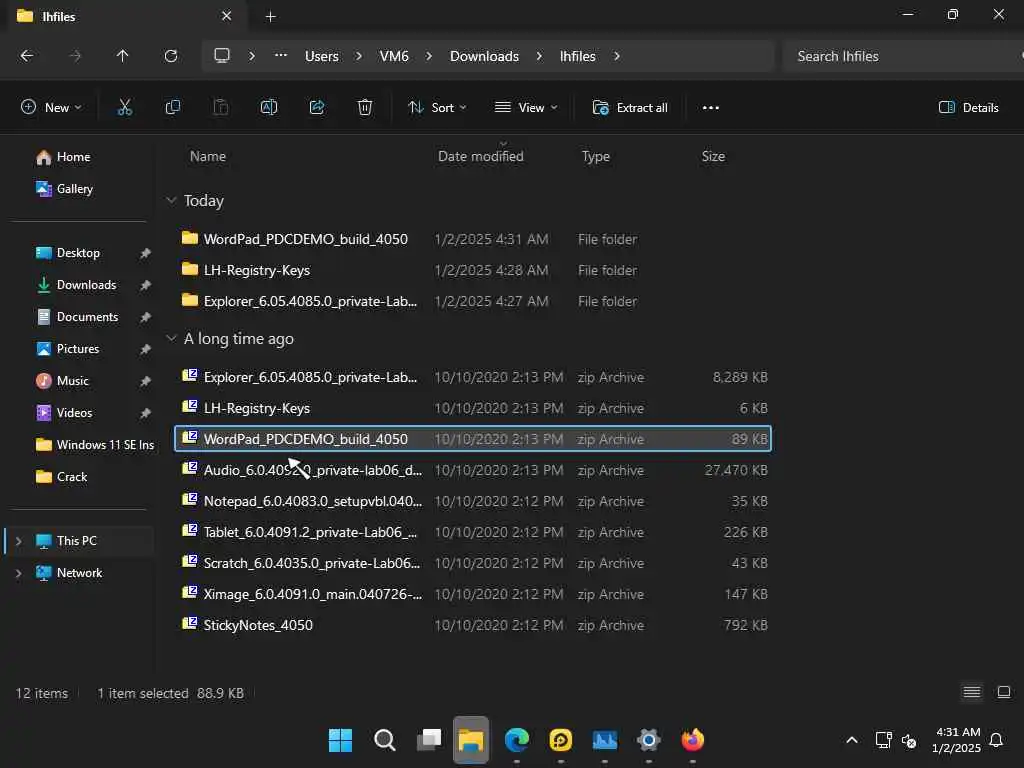Open notification bell in system tray
Viewport: 1024px width, 768px height.
[996, 740]
